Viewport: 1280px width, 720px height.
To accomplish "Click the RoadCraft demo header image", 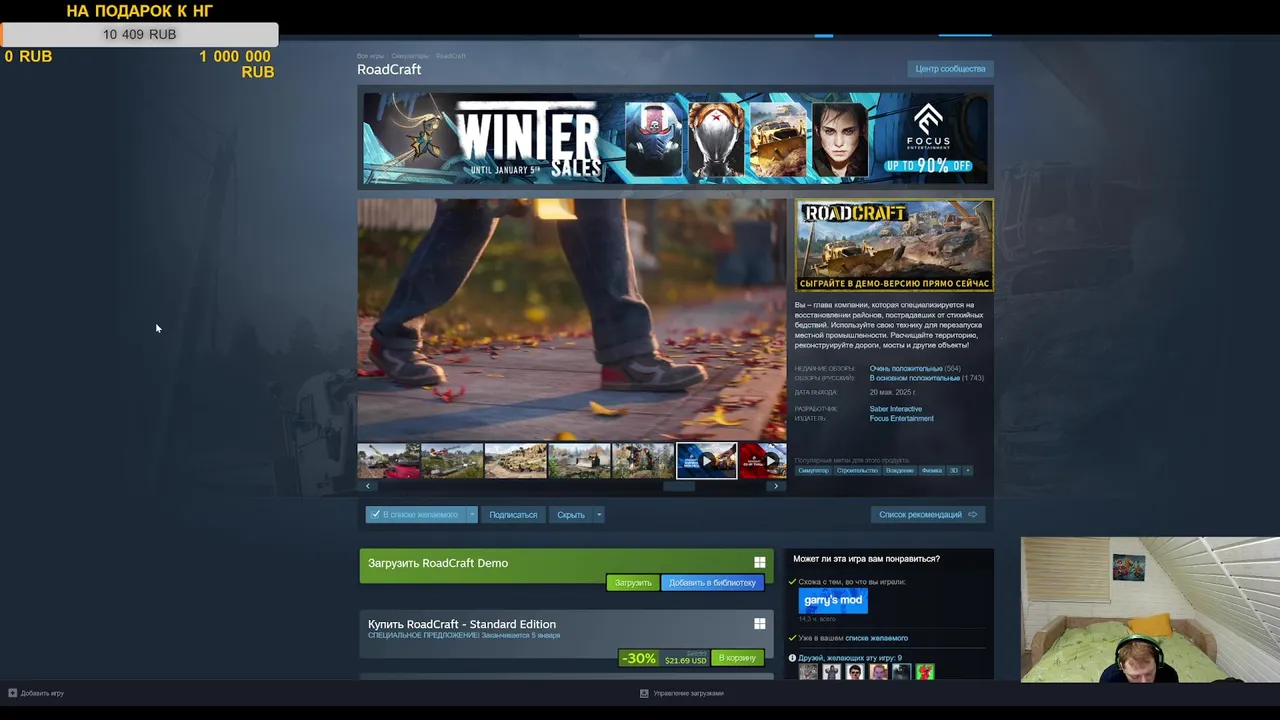I will 894,245.
